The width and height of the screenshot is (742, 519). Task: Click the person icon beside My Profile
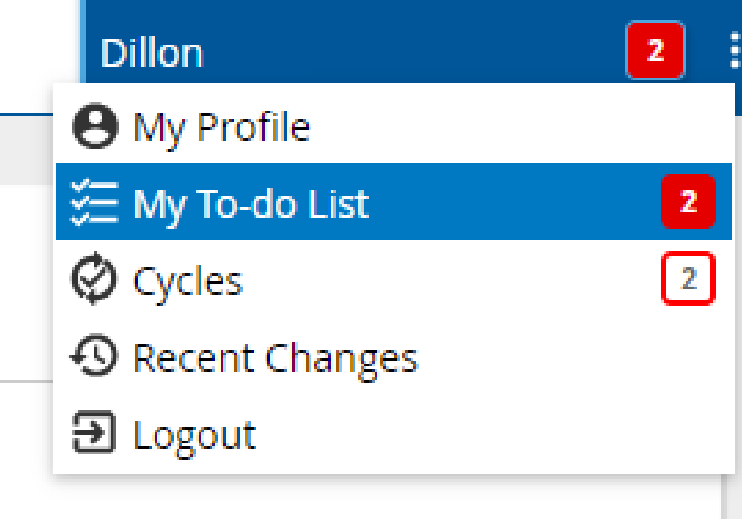[95, 127]
